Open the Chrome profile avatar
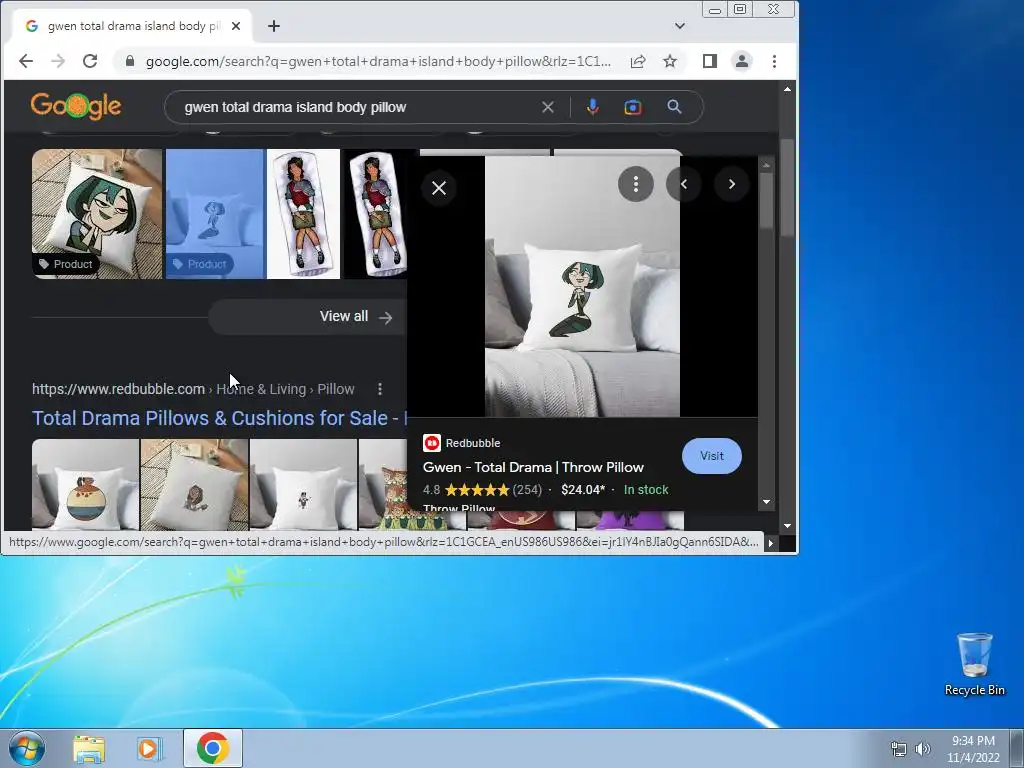The height and width of the screenshot is (768, 1024). (742, 61)
